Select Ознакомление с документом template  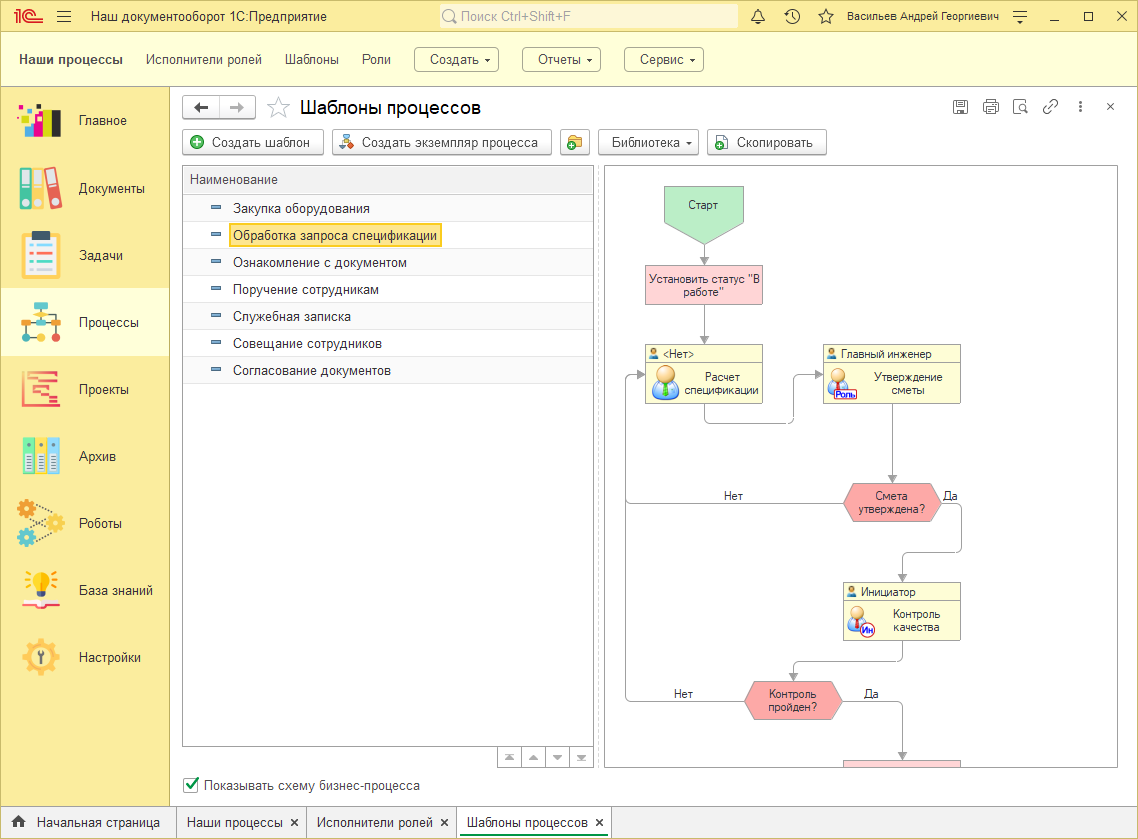tap(388, 262)
